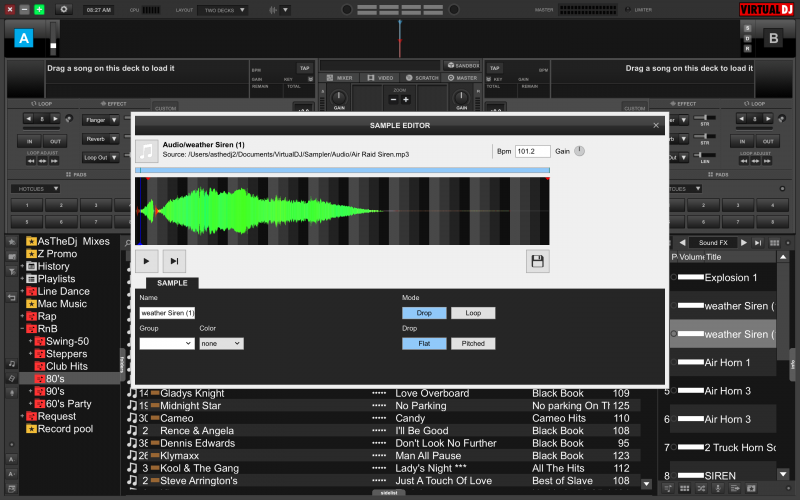Trigger left deck hotcue pad 6

(x=61, y=222)
